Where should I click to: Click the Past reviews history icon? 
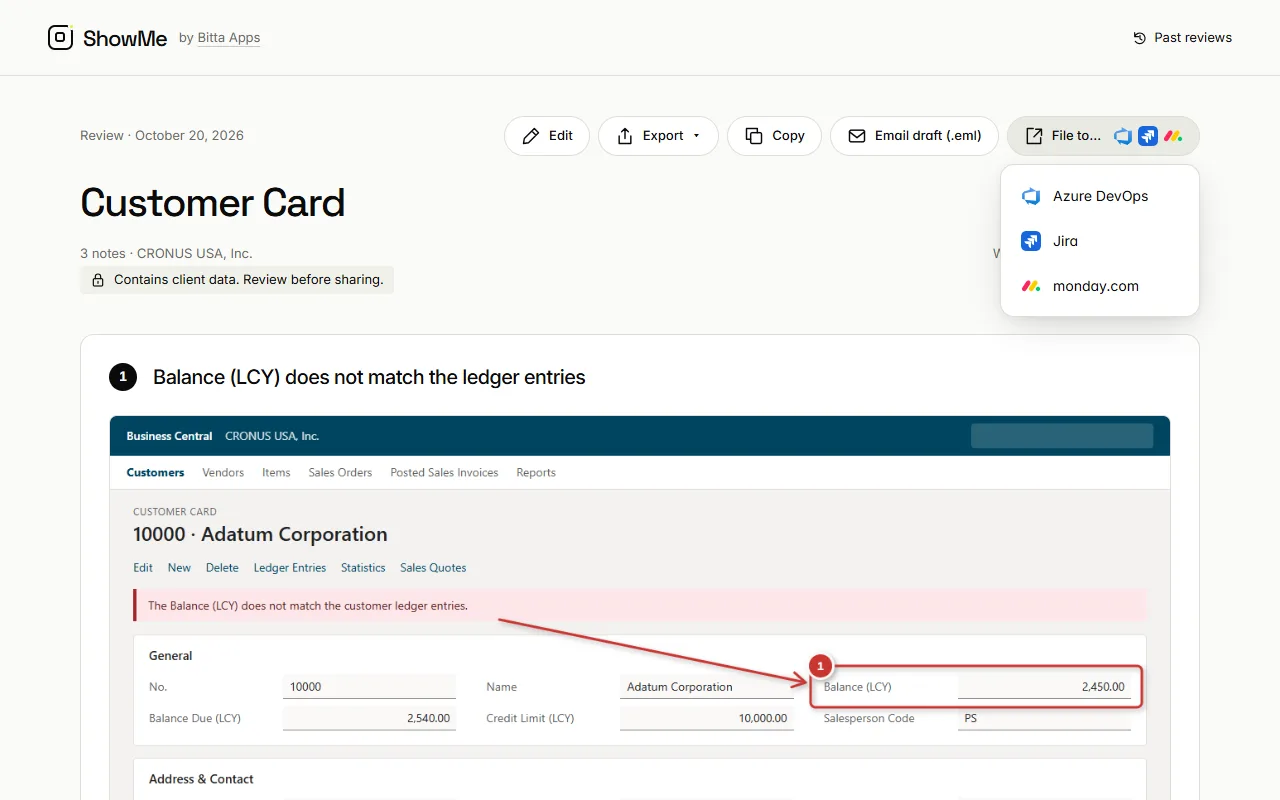pos(1139,38)
